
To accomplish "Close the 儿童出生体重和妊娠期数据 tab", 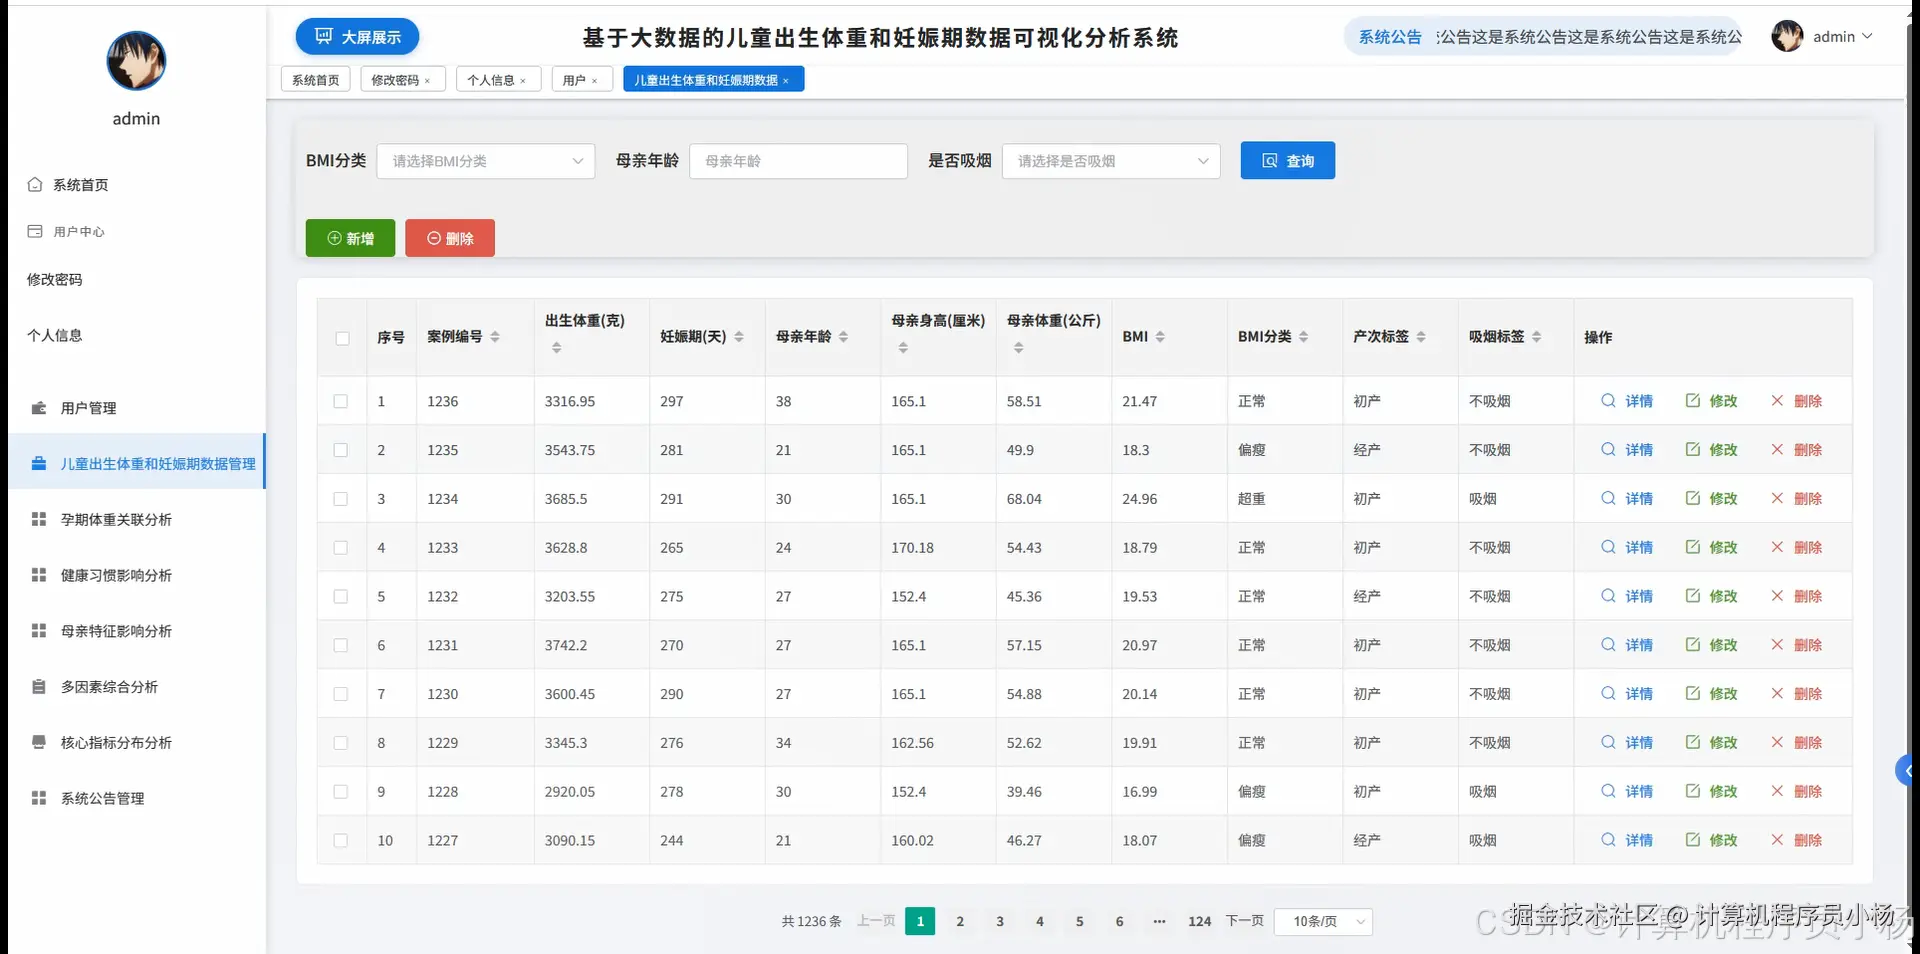I will tap(786, 81).
